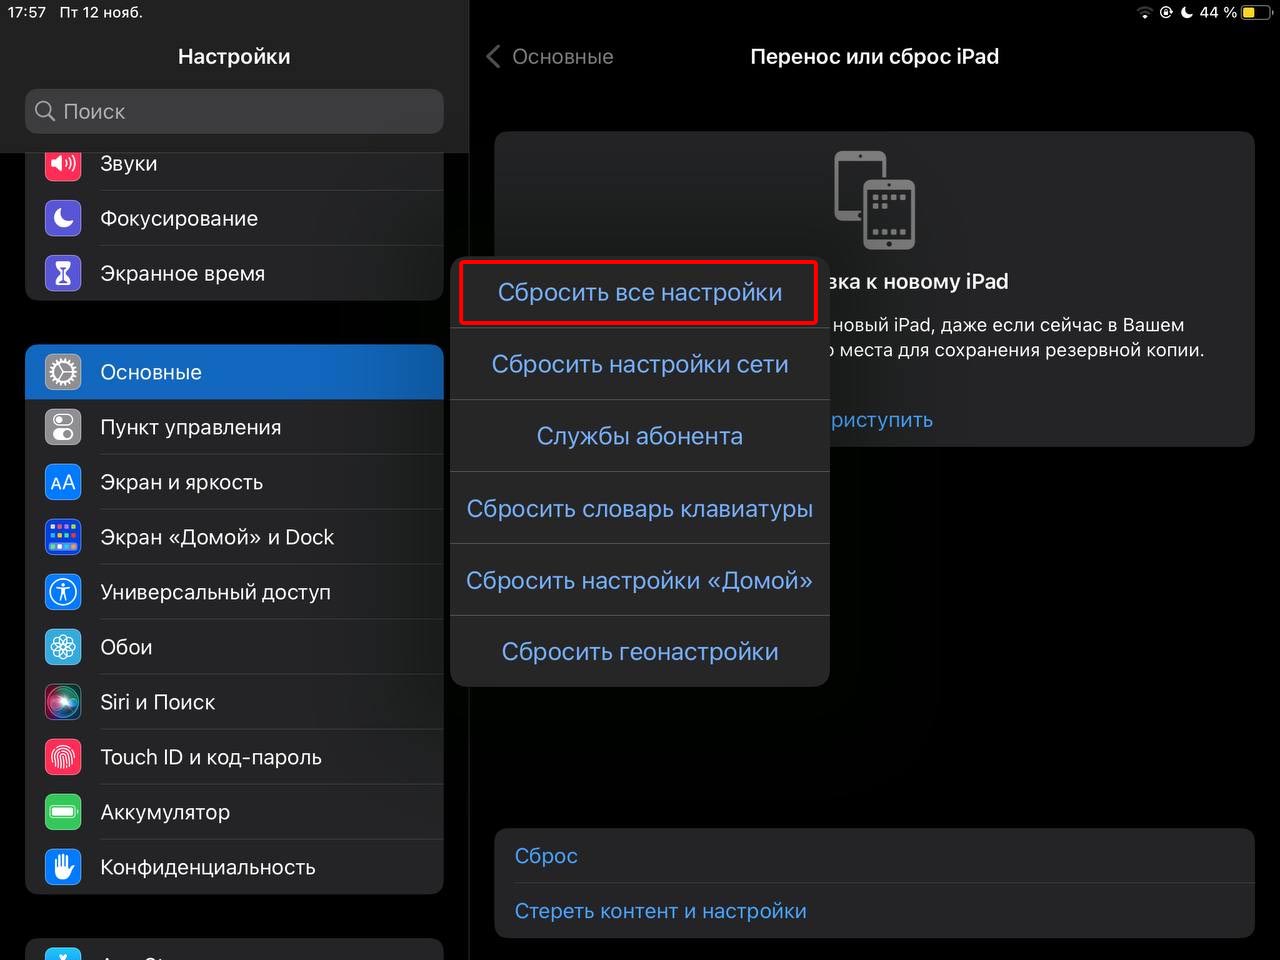Open the Фокусирование settings row
This screenshot has width=1280, height=960.
234,218
